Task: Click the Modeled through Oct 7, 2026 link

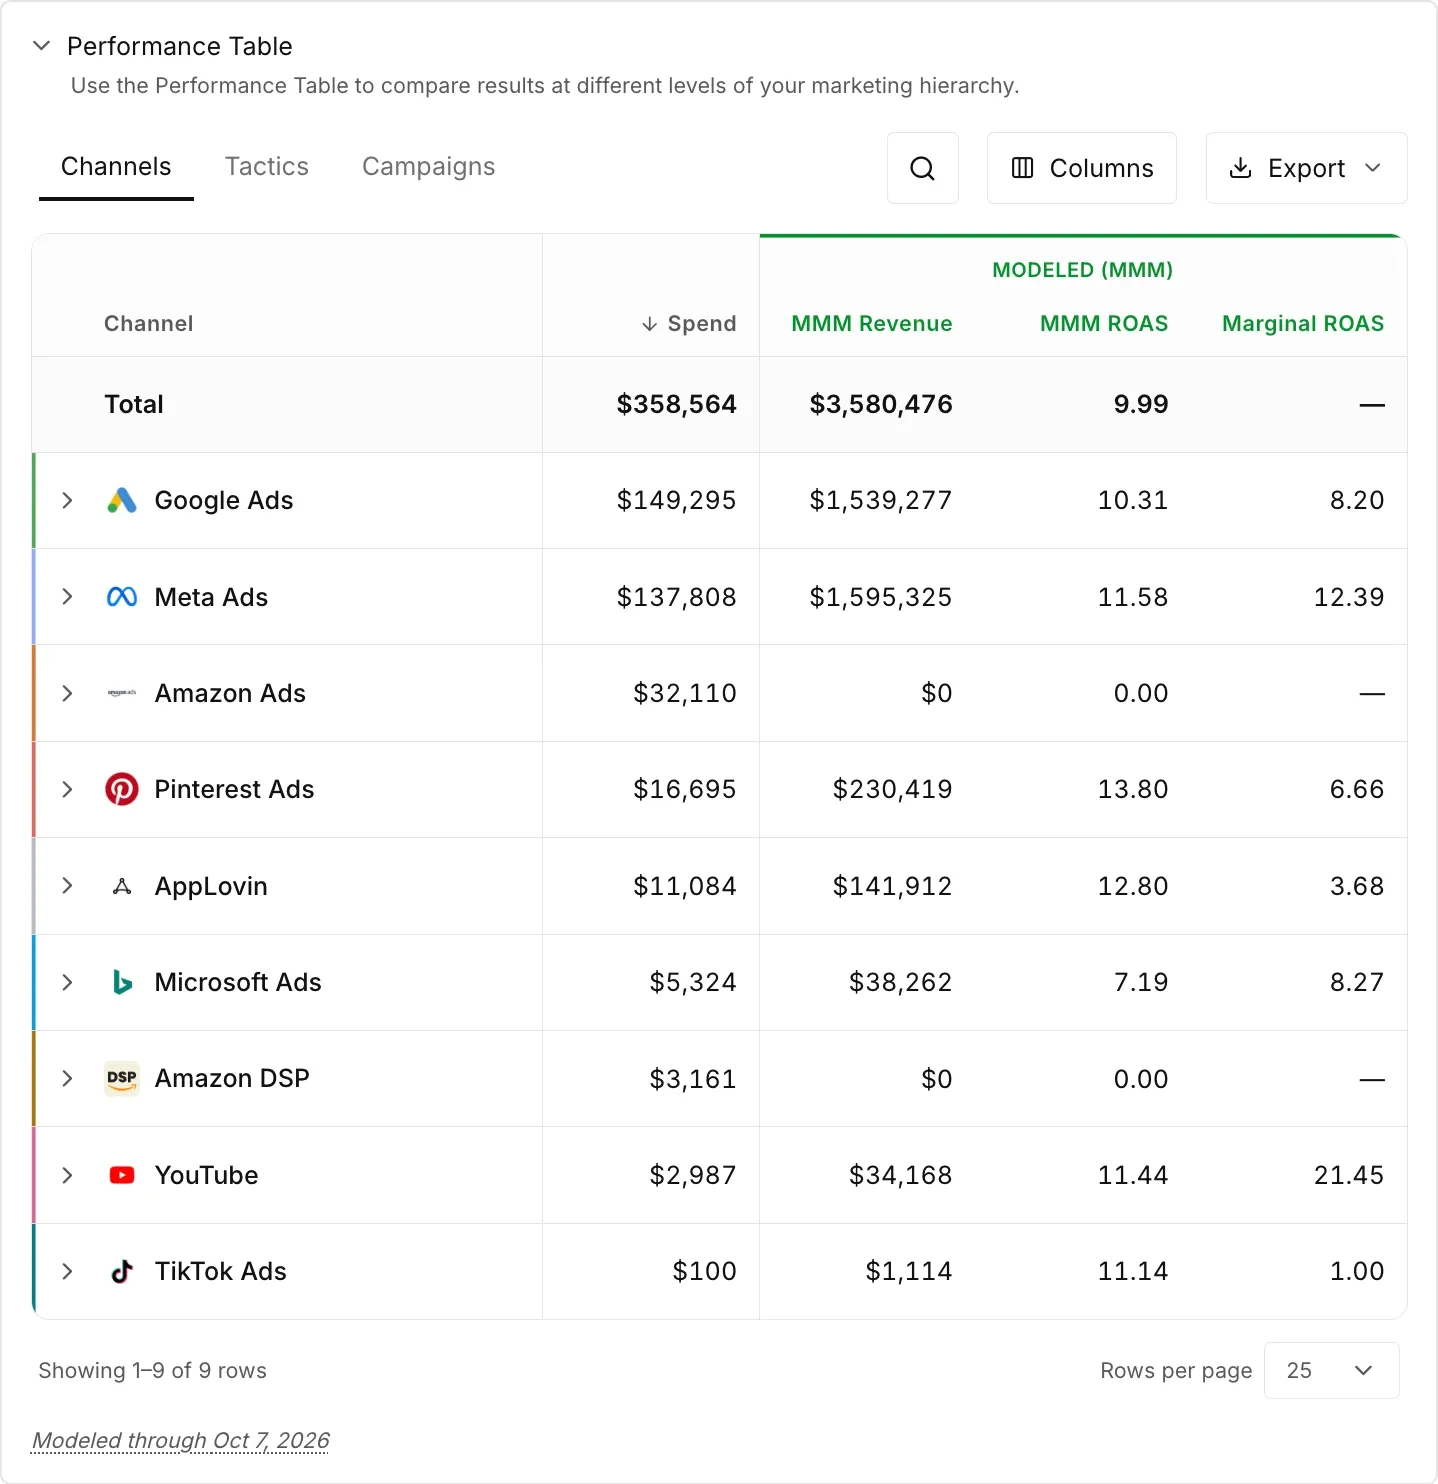Action: point(181,1441)
